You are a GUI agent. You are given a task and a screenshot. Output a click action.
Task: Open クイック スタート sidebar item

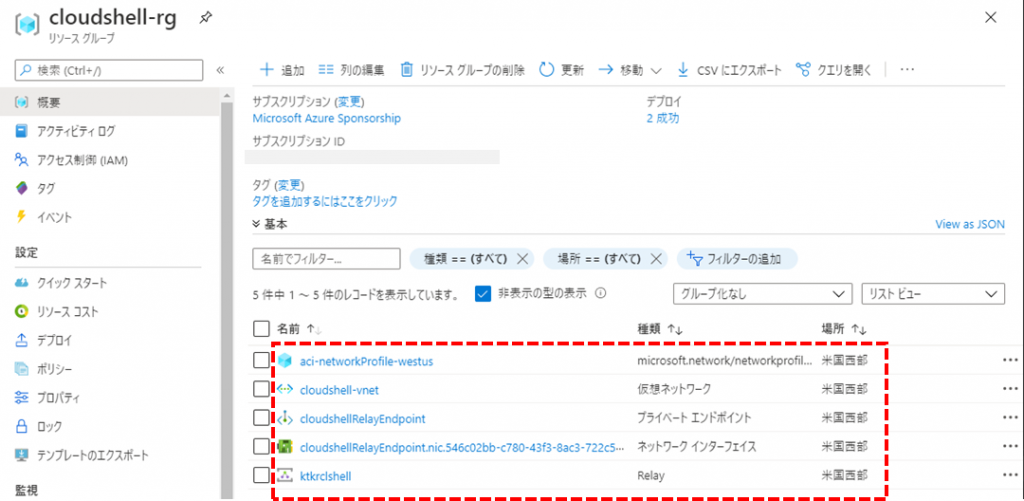[x=72, y=283]
